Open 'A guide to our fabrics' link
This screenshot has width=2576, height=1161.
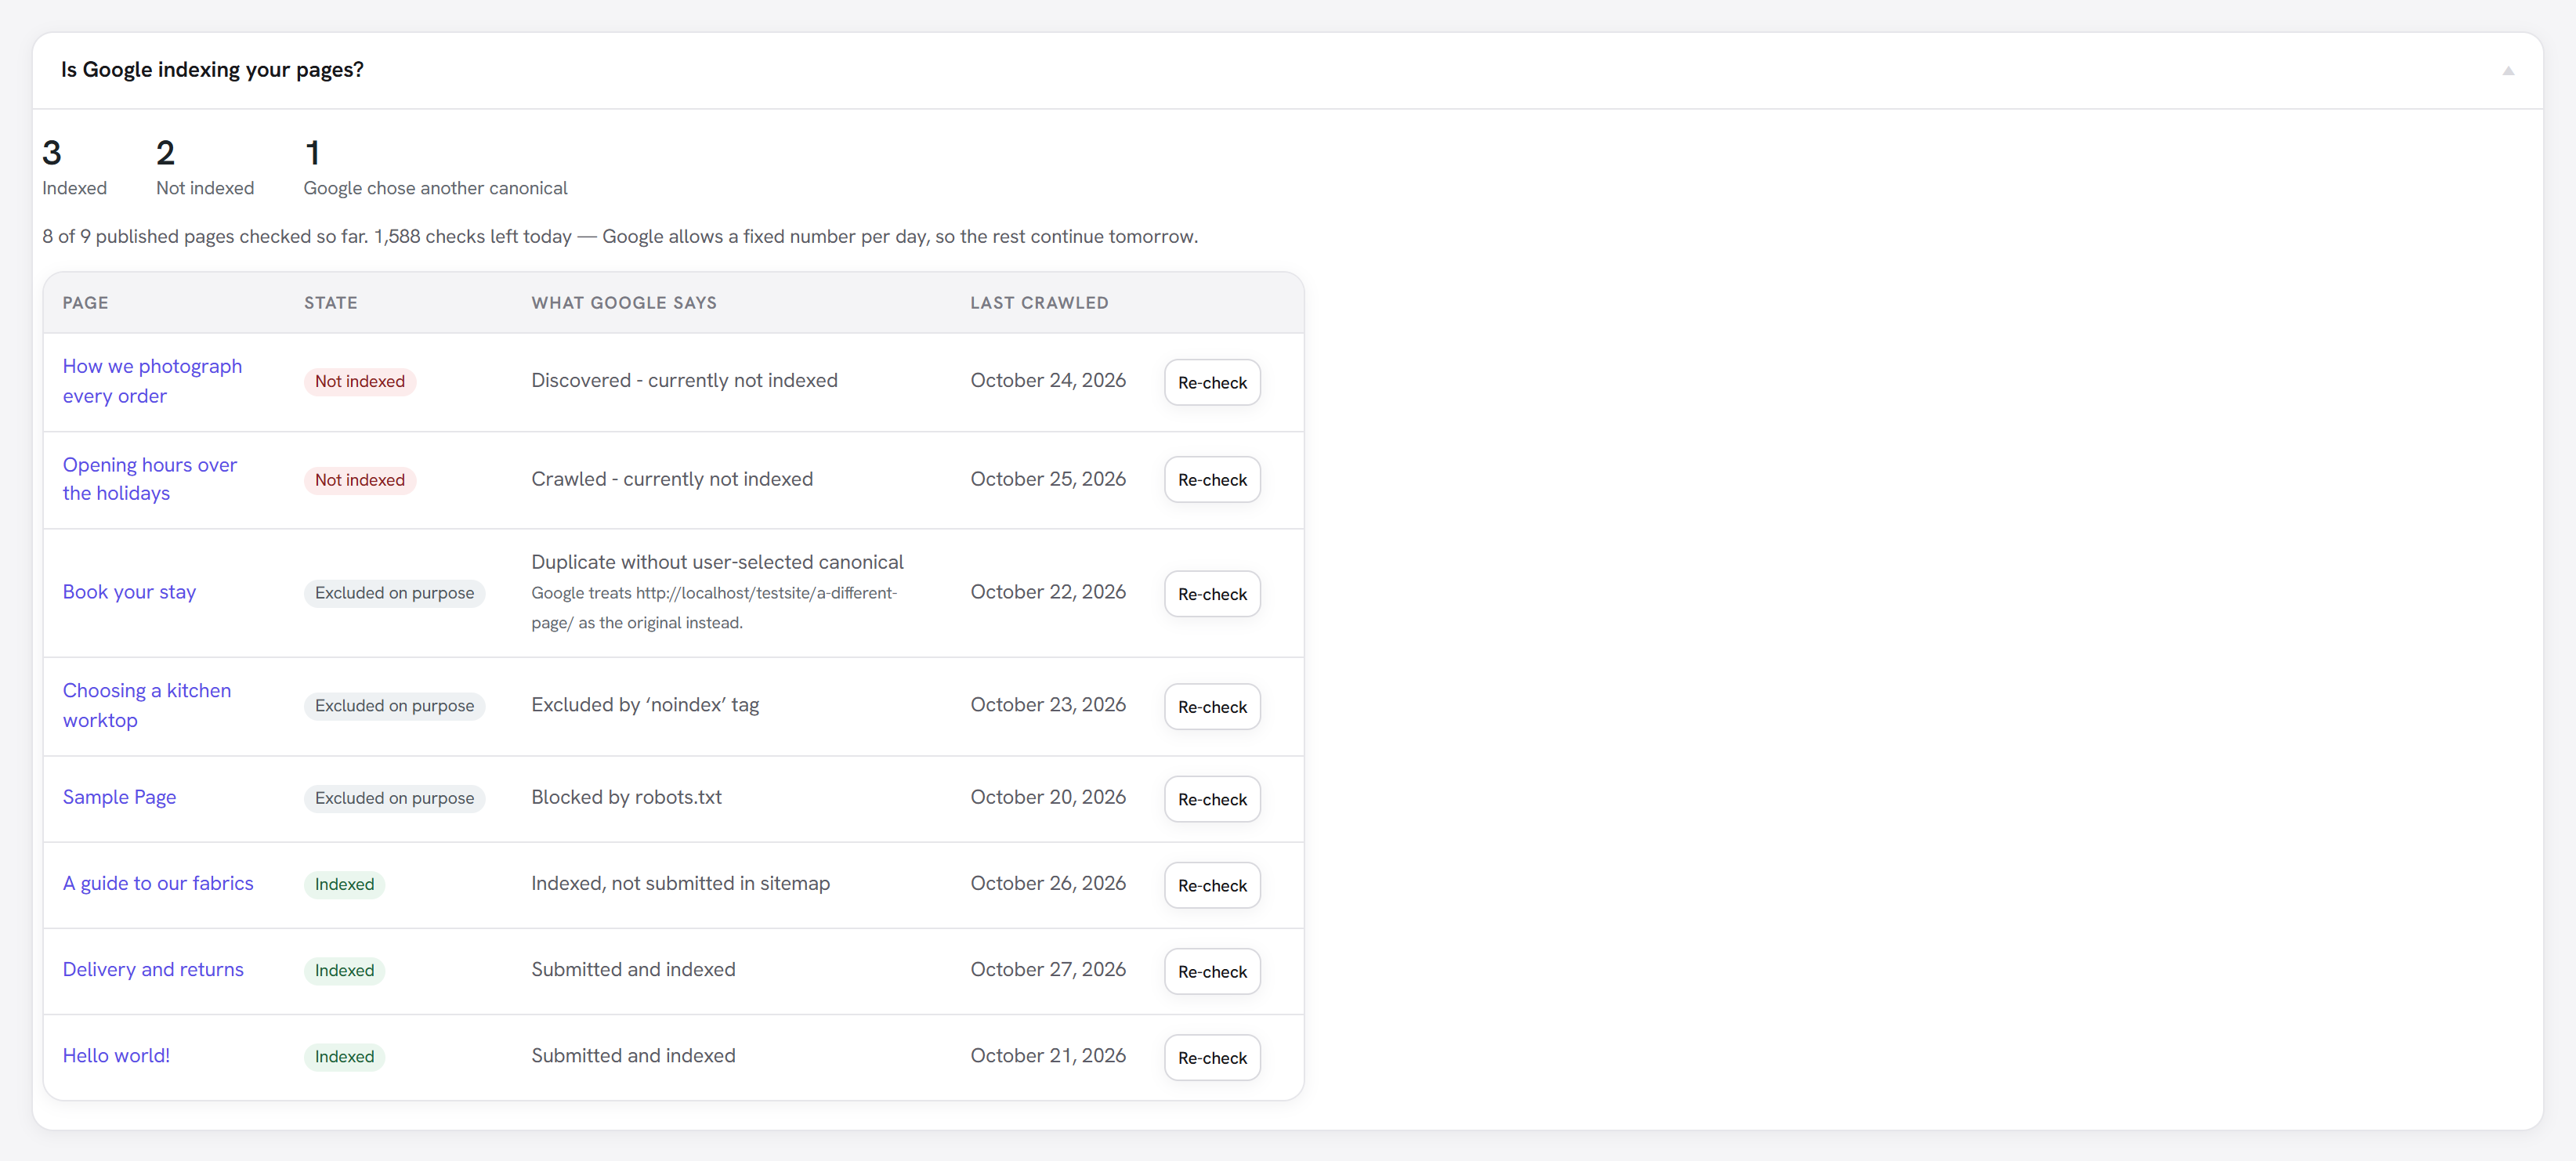pyautogui.click(x=158, y=883)
